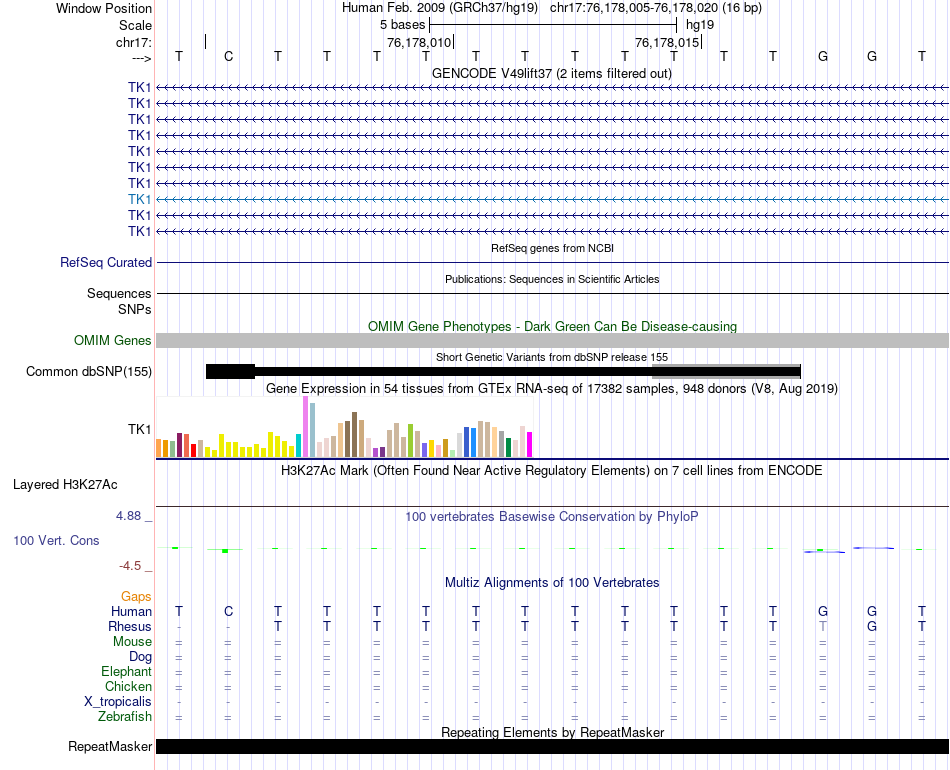Click the Chicken alignment row label
The height and width of the screenshot is (770, 950).
128,686
